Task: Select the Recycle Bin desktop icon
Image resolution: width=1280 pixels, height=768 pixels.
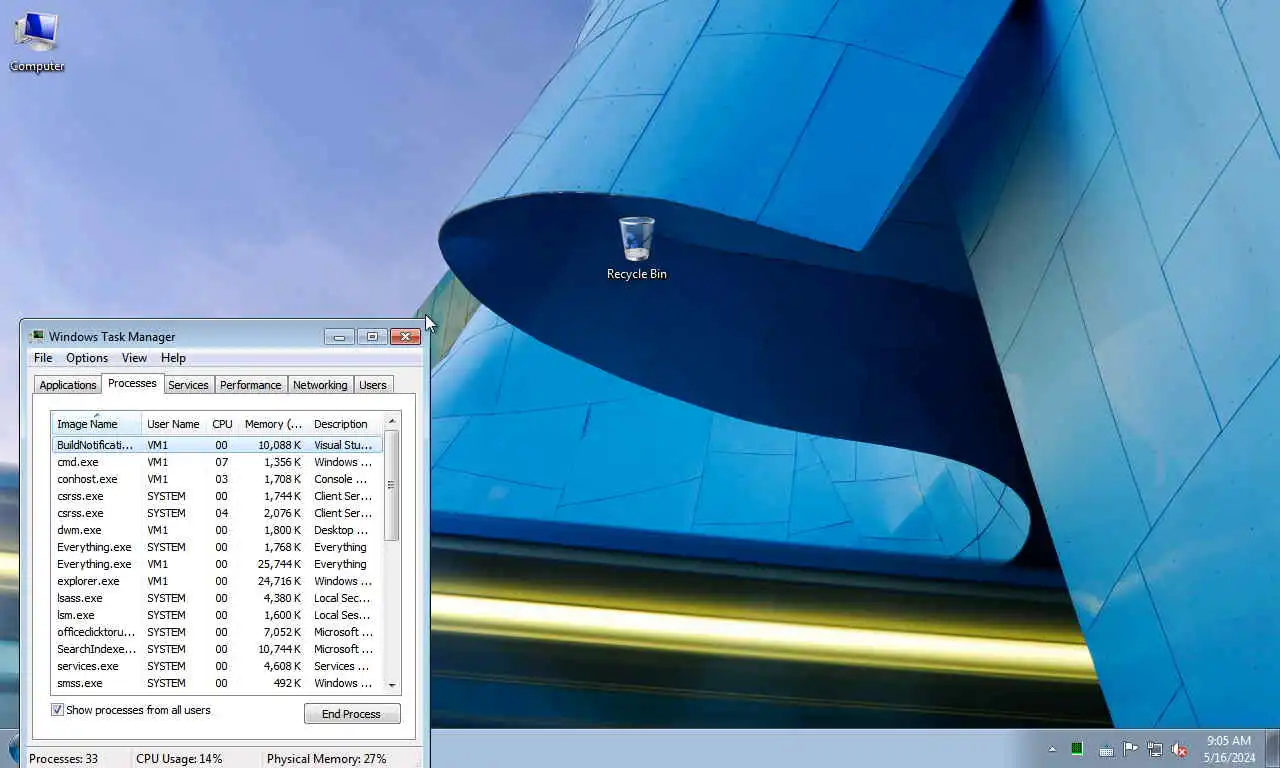Action: point(636,248)
